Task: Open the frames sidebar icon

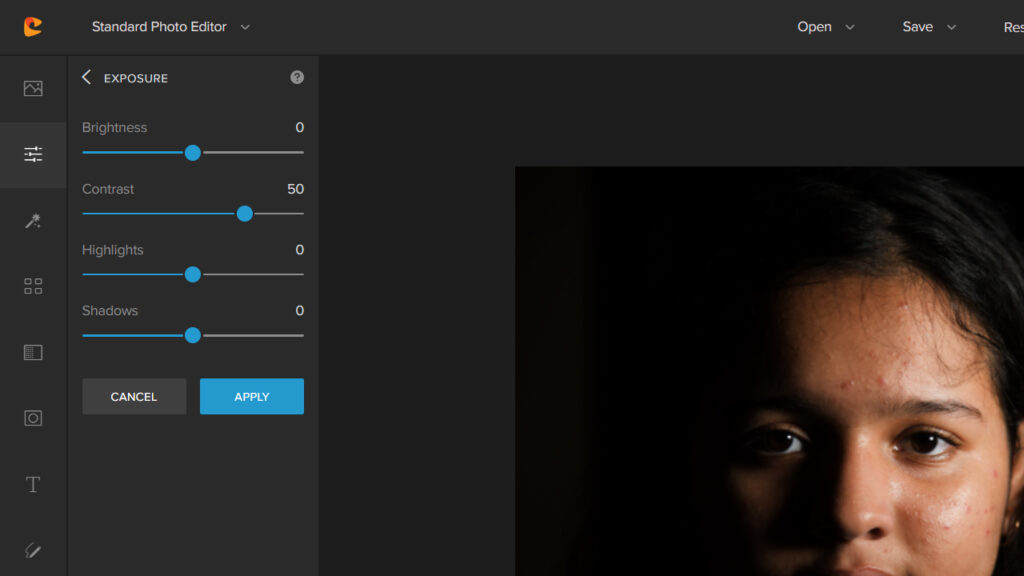Action: [33, 418]
